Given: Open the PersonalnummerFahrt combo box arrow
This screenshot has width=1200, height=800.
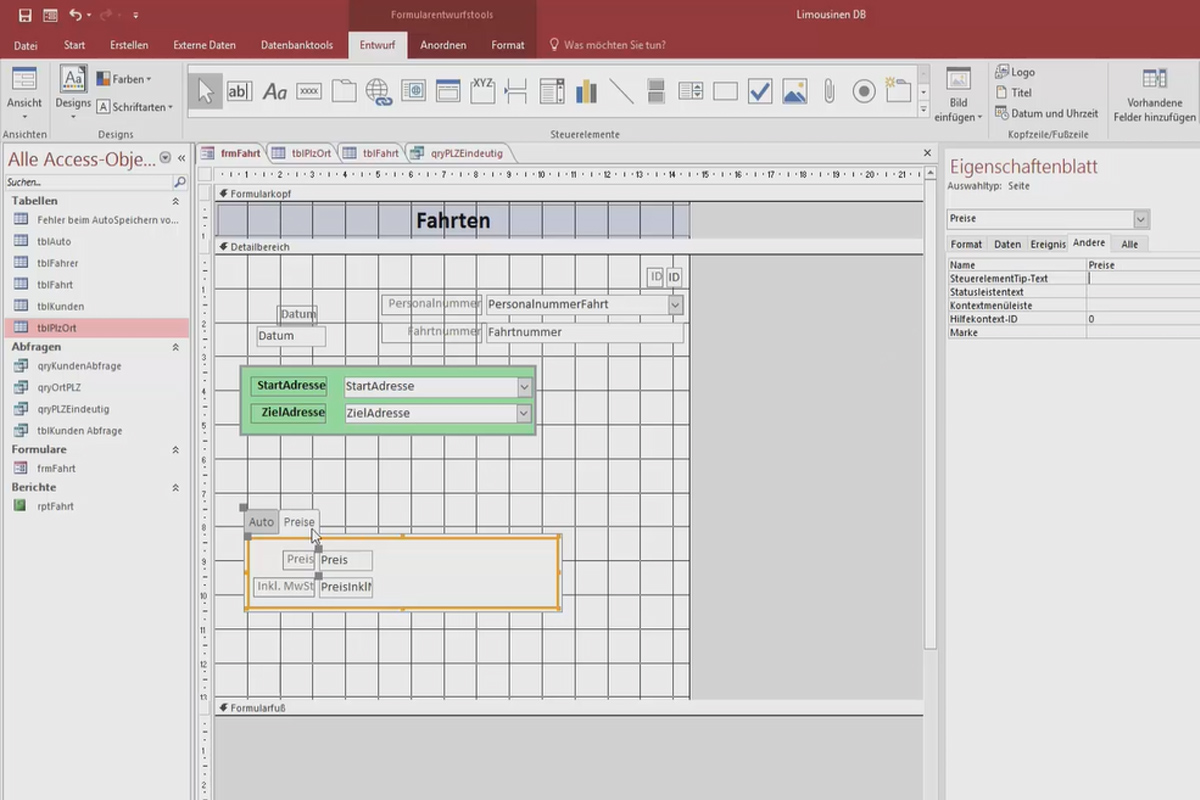Looking at the screenshot, I should pyautogui.click(x=675, y=304).
